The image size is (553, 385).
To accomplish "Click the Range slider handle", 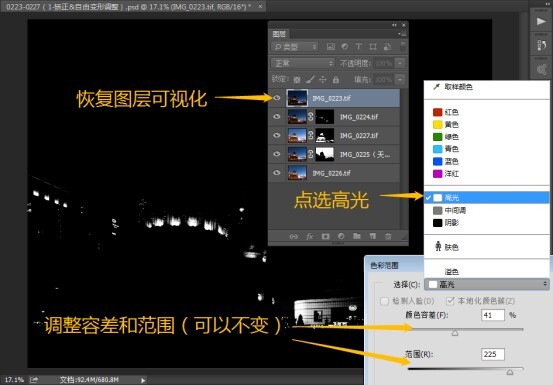I will tap(510, 372).
